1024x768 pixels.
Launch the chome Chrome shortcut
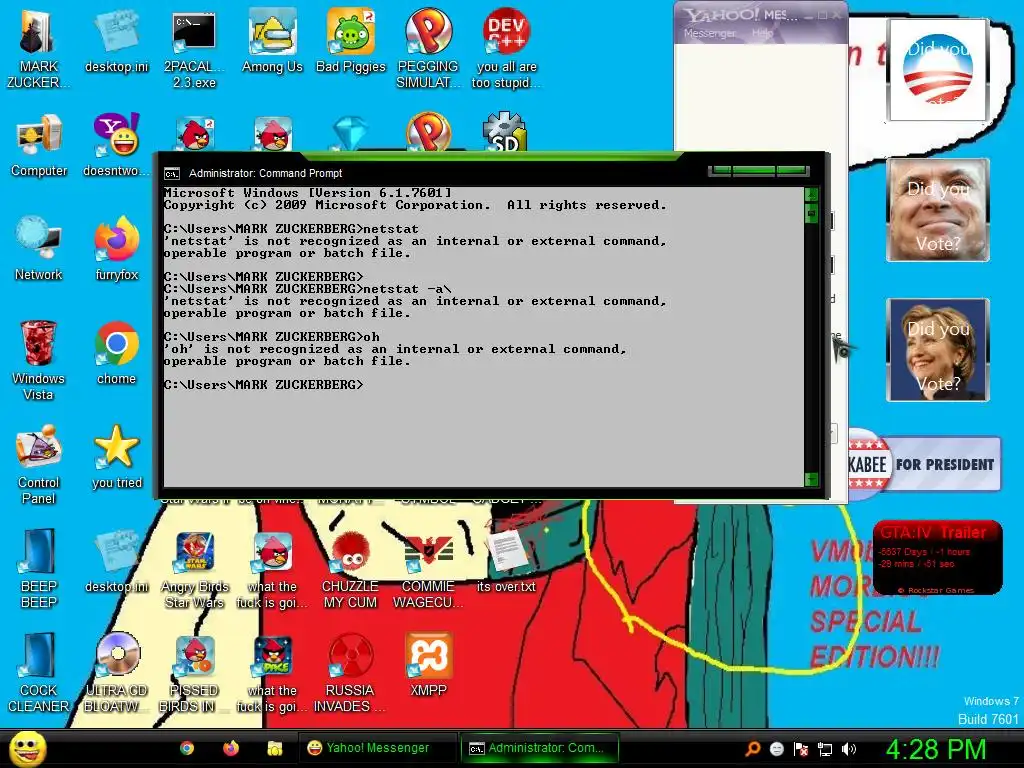[x=116, y=353]
